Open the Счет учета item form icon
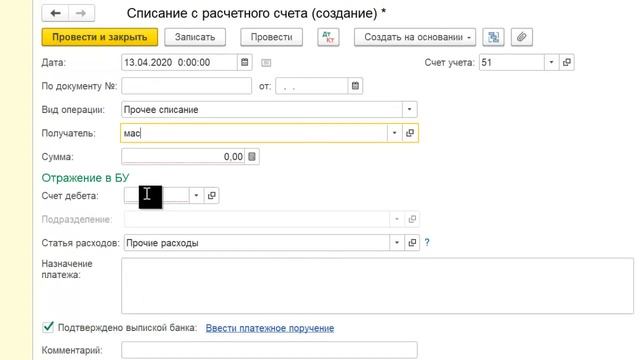 pos(567,62)
